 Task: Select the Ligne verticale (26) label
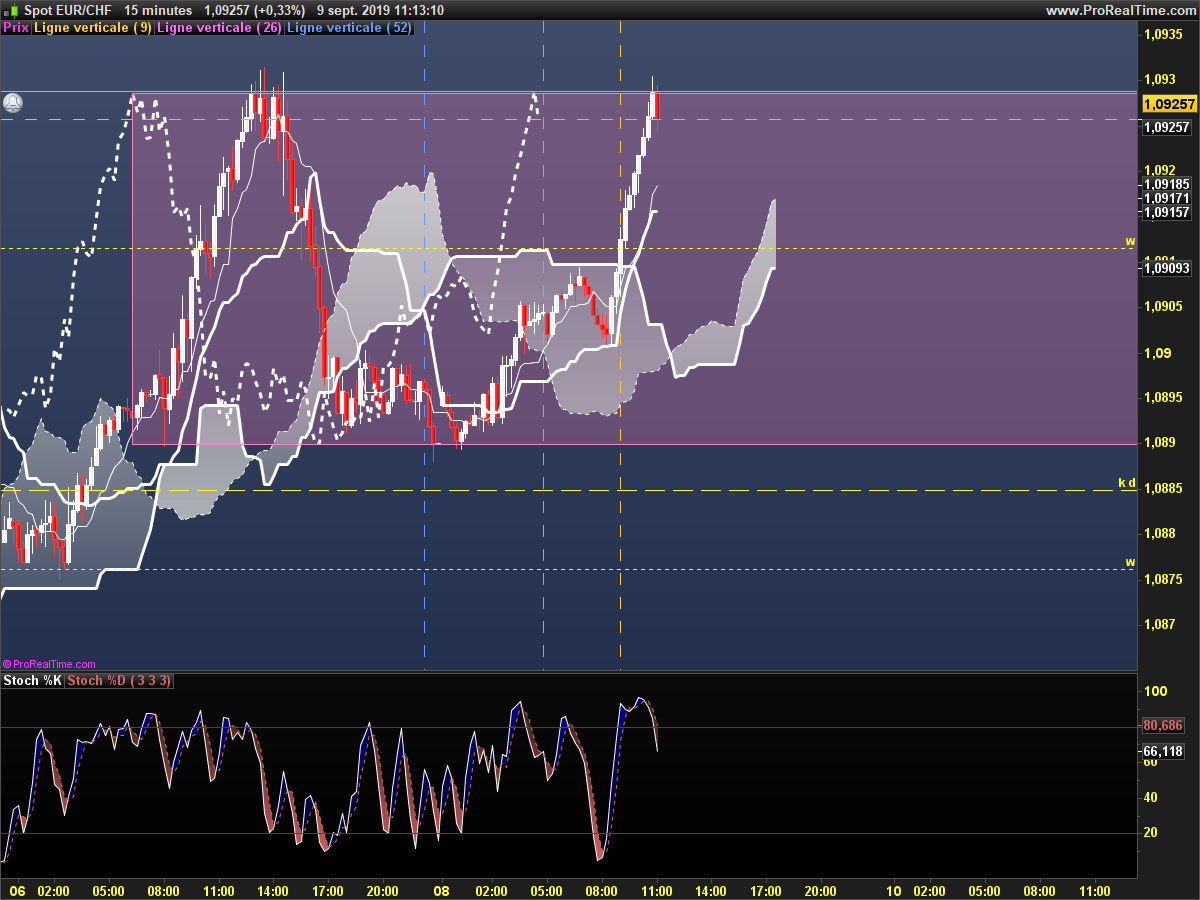pyautogui.click(x=220, y=27)
